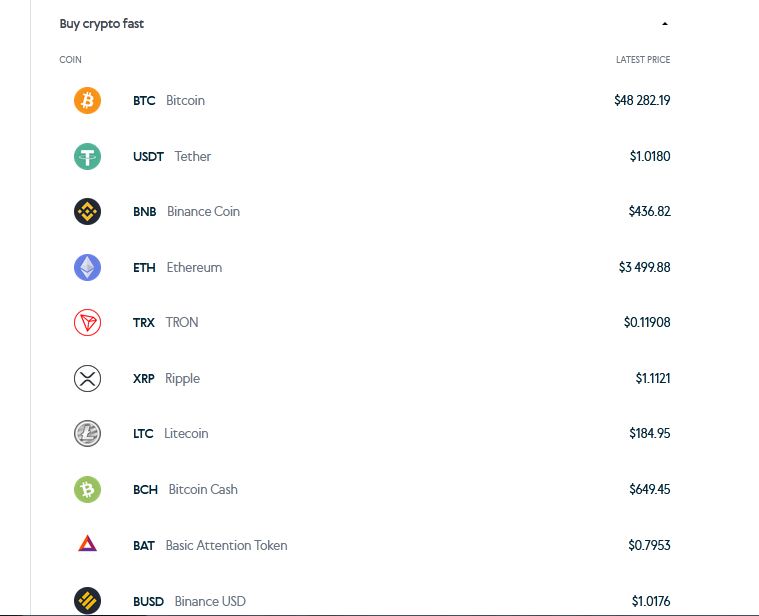Click the Ethereum diamond icon

(87, 267)
